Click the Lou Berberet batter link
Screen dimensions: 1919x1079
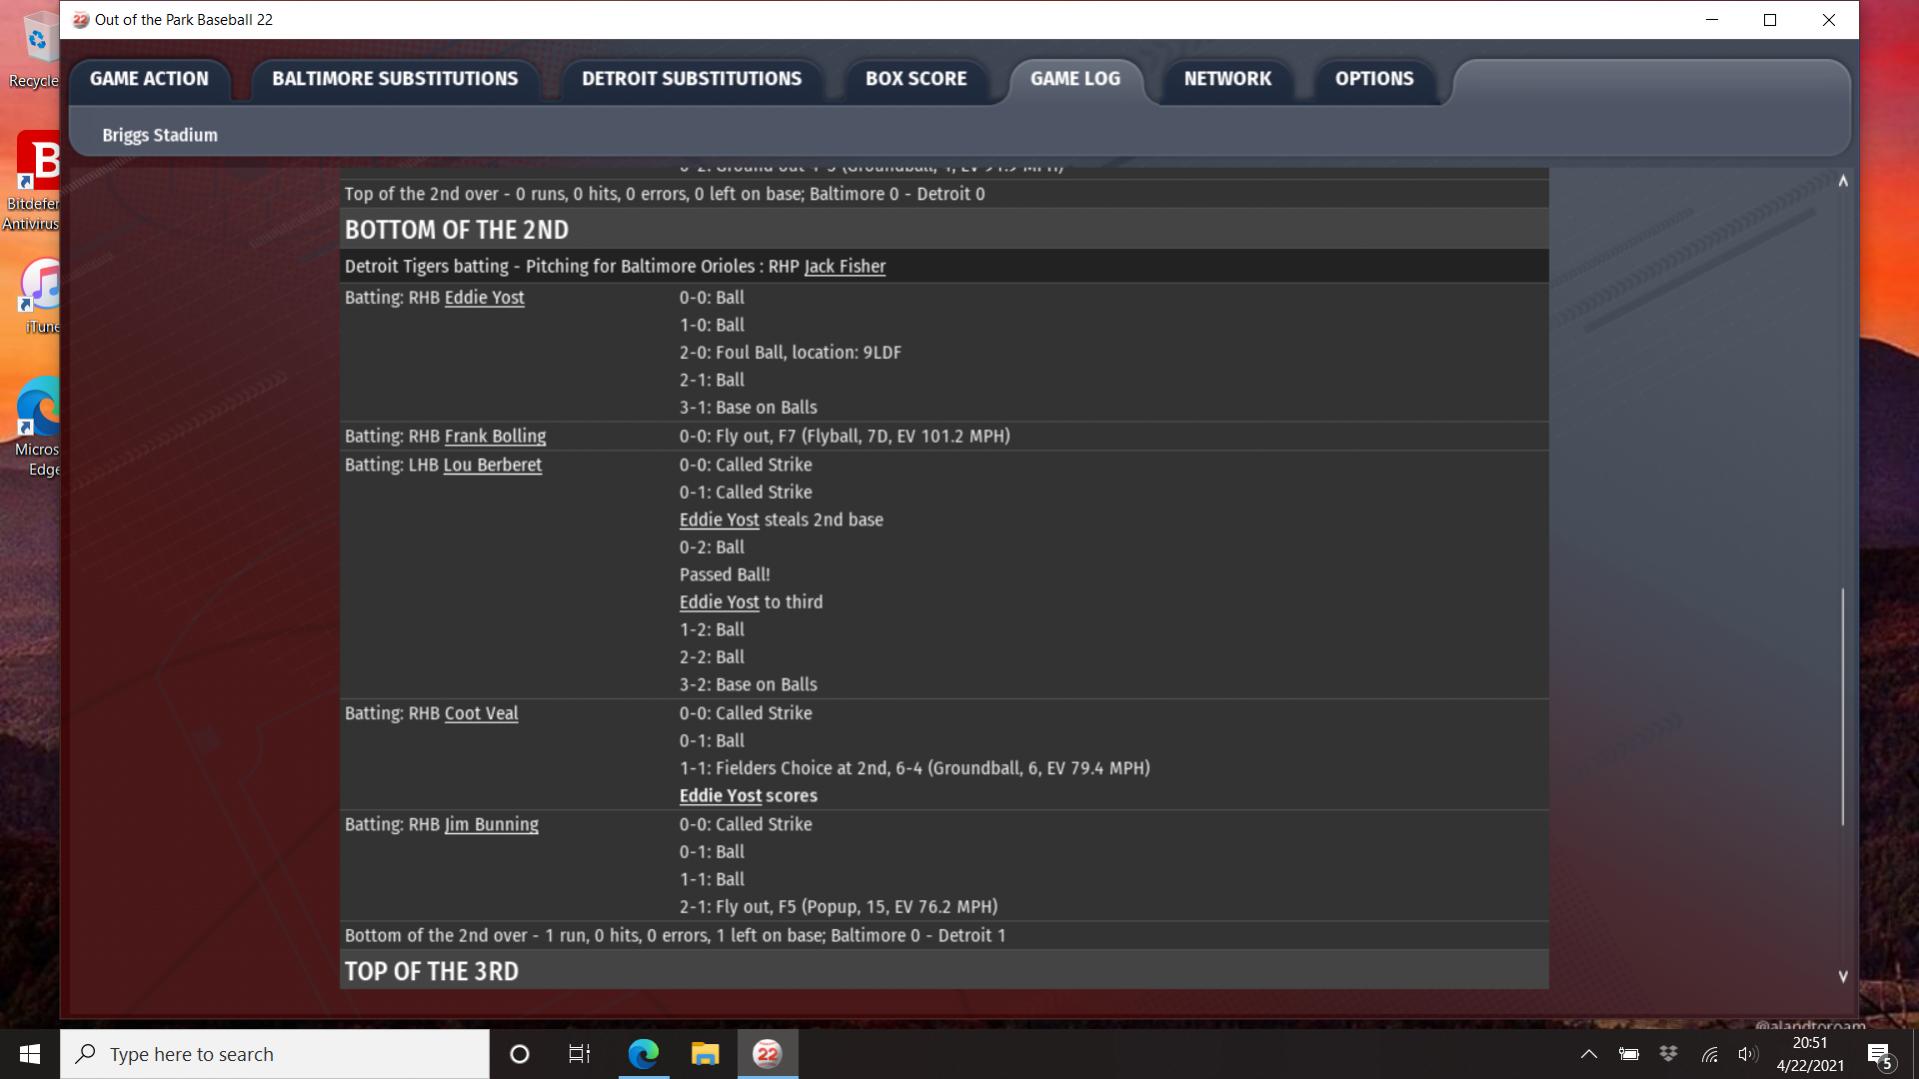point(492,465)
